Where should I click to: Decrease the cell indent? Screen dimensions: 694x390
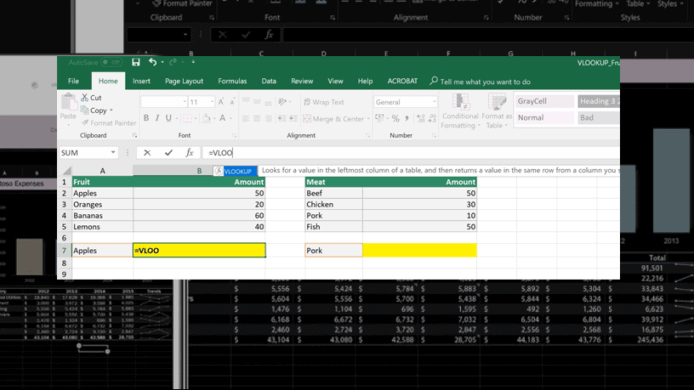[x=282, y=119]
